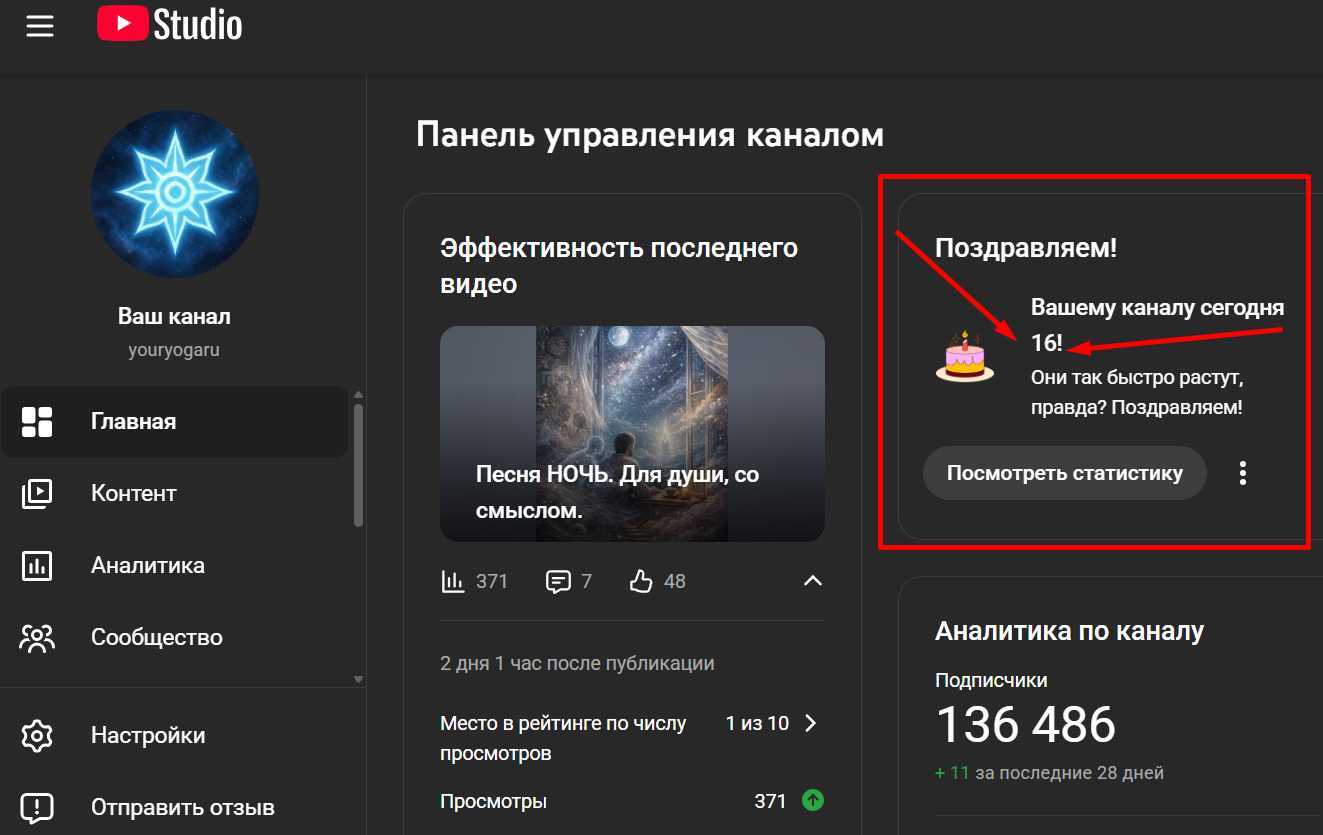Click the green growth arrow next to Просмотры
The width and height of the screenshot is (1323, 835).
(x=812, y=800)
